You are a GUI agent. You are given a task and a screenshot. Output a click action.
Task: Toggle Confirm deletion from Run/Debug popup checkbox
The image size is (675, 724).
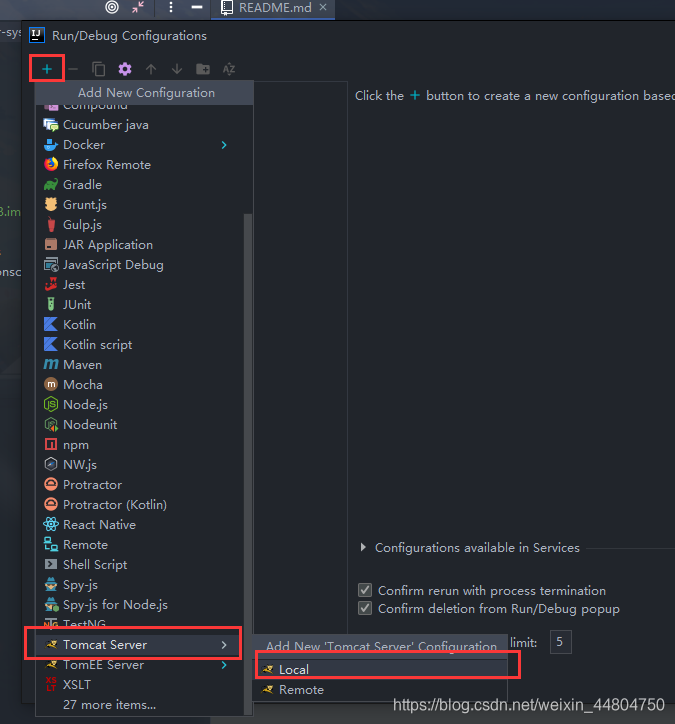[x=365, y=608]
